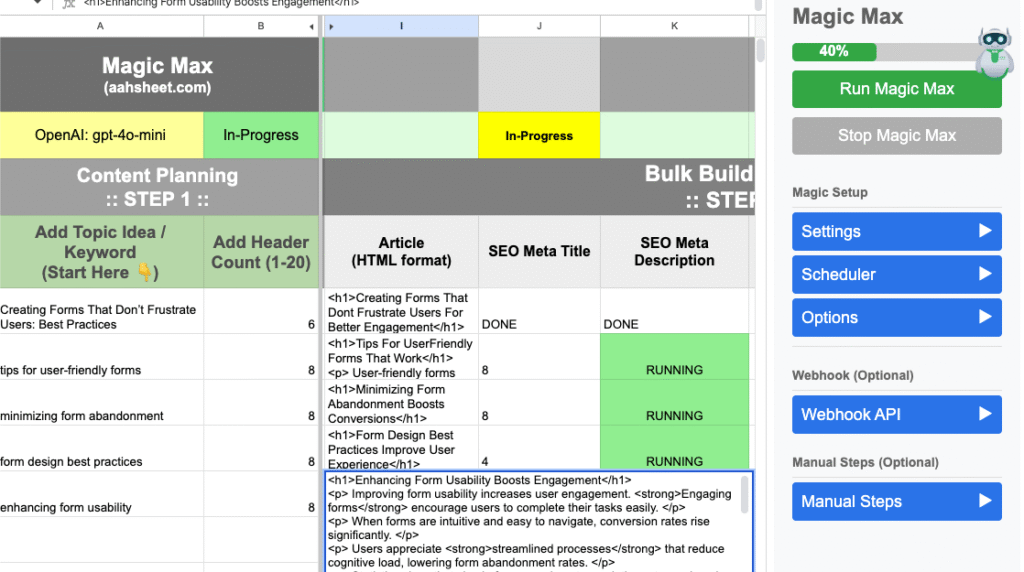Select 'Creating Forms That Don't Frustrate Users' topic cell
This screenshot has width=1024, height=572.
point(101,311)
